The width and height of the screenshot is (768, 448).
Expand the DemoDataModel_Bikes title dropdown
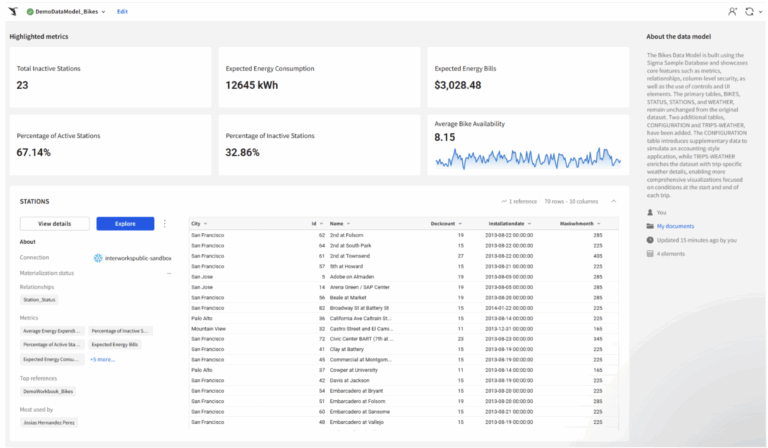pyautogui.click(x=104, y=11)
